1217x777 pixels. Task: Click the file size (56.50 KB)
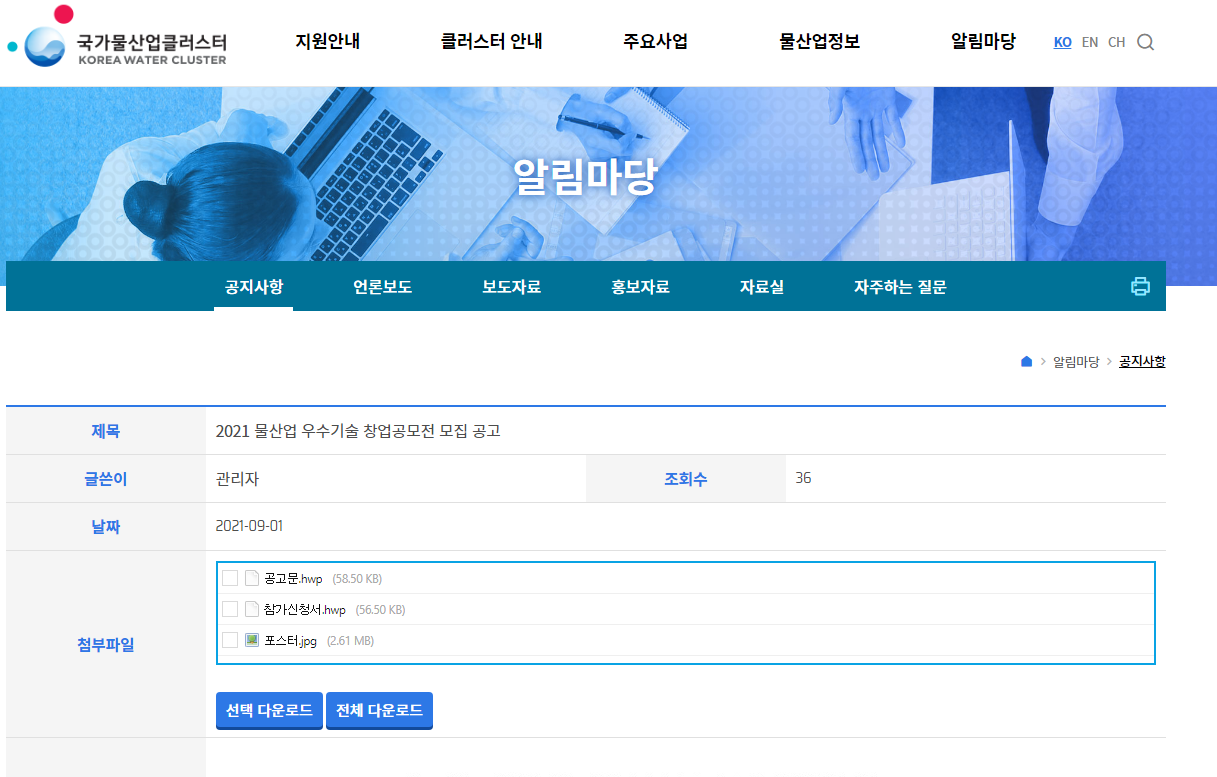tap(380, 610)
